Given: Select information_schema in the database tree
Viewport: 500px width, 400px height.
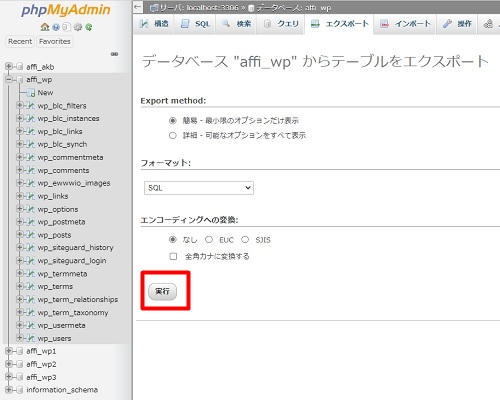Looking at the screenshot, I should [62, 390].
